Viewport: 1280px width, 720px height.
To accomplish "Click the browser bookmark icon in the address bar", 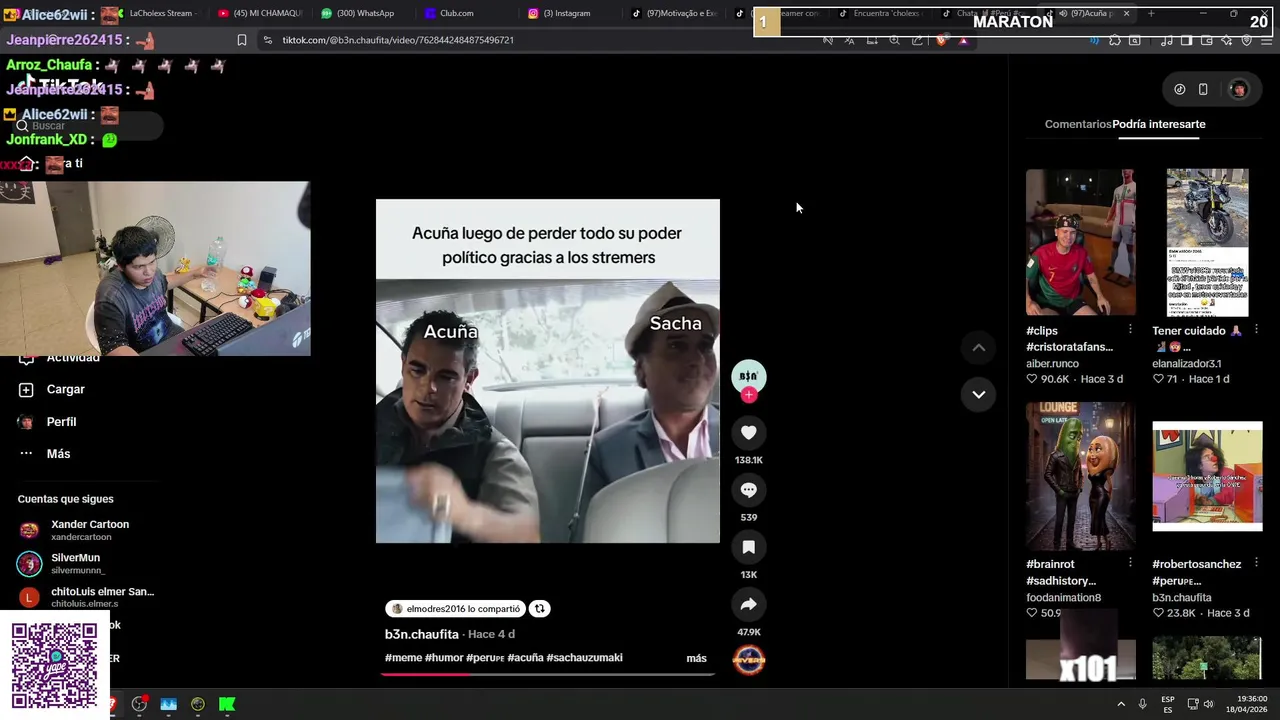I will click(241, 40).
